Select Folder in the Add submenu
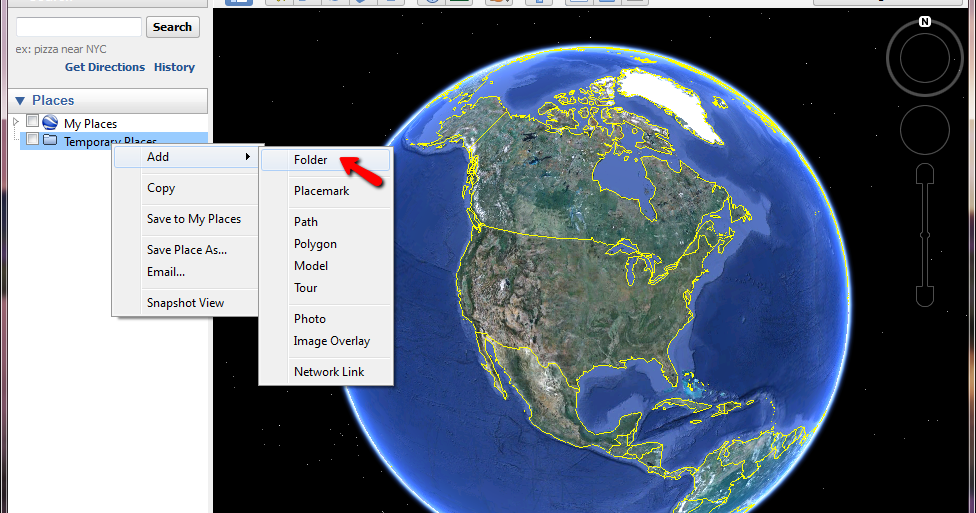976x513 pixels. point(326,160)
